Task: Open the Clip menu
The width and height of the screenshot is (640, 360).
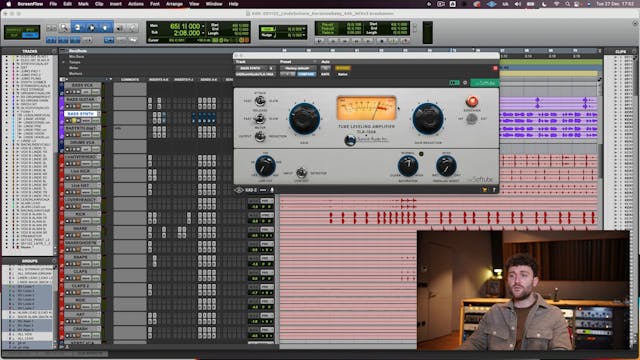Action: pyautogui.click(x=99, y=4)
